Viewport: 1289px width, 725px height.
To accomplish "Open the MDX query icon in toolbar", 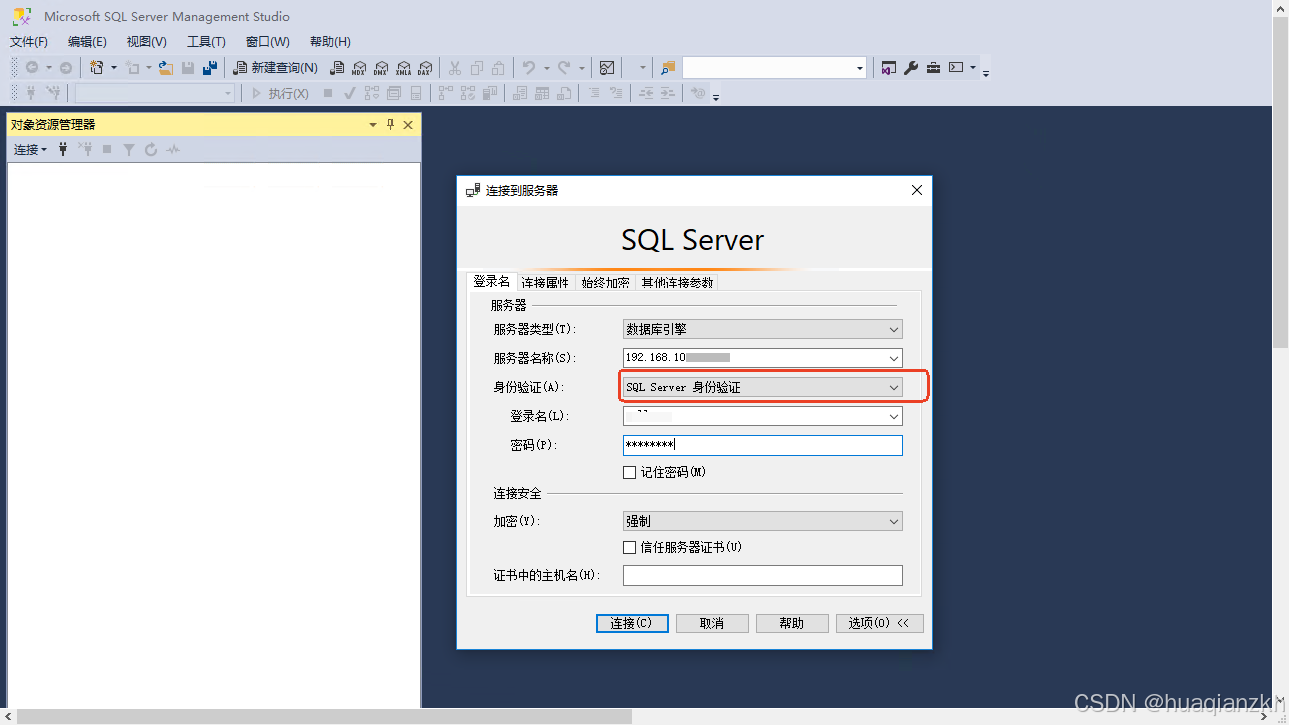I will click(x=359, y=68).
